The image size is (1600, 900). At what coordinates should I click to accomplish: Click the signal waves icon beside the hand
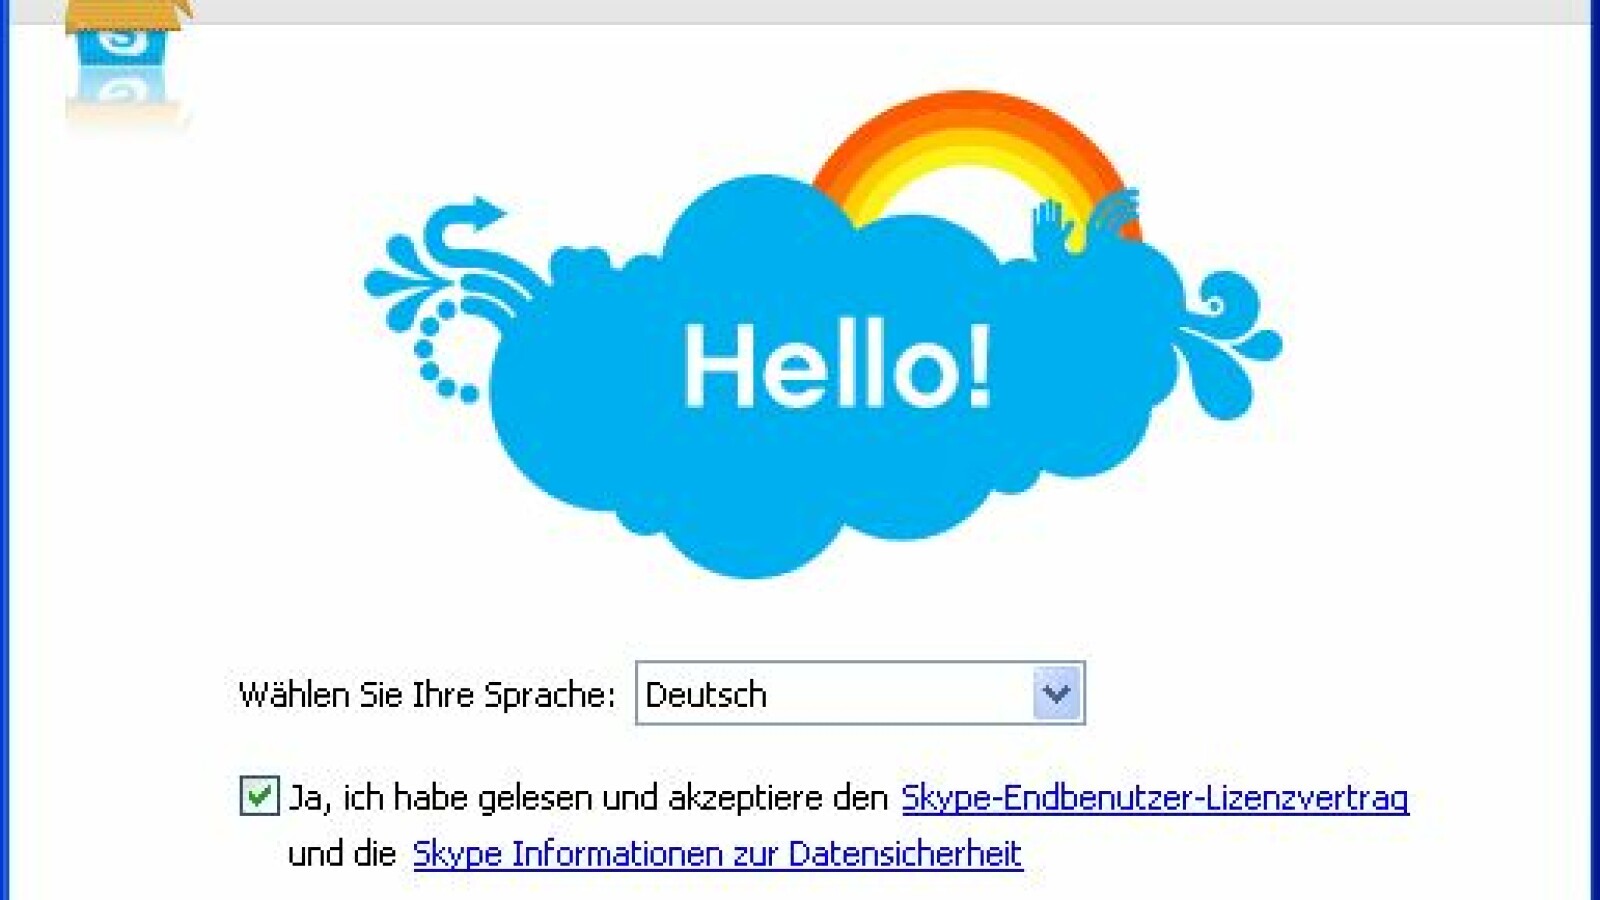pos(1116,214)
